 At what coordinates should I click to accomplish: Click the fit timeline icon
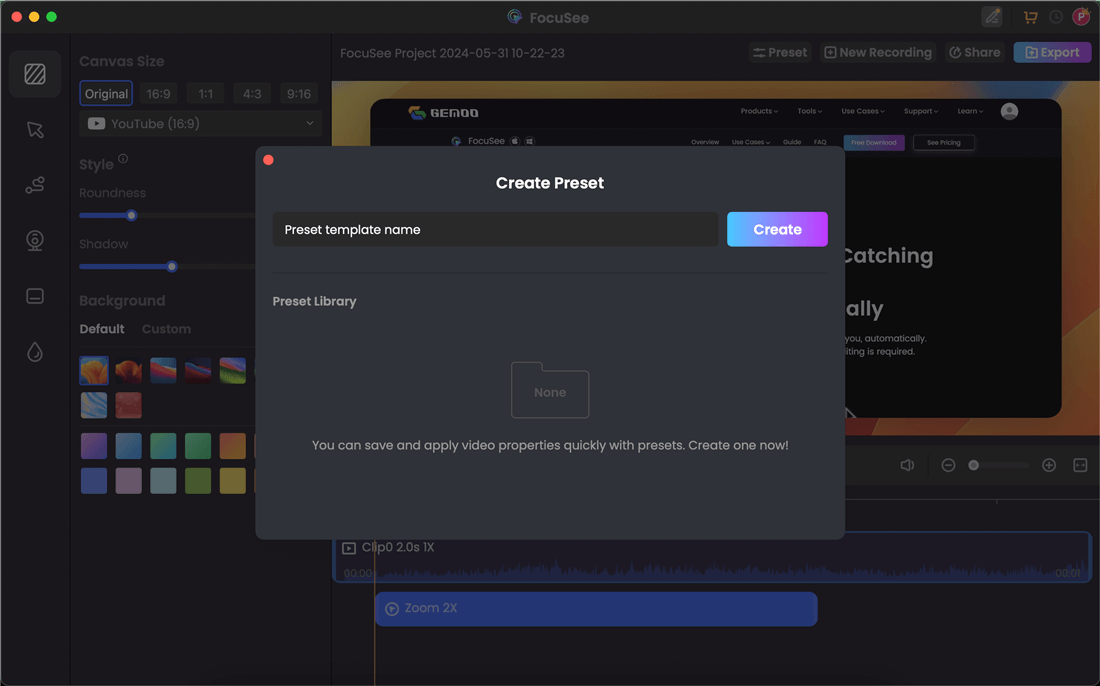point(1080,465)
